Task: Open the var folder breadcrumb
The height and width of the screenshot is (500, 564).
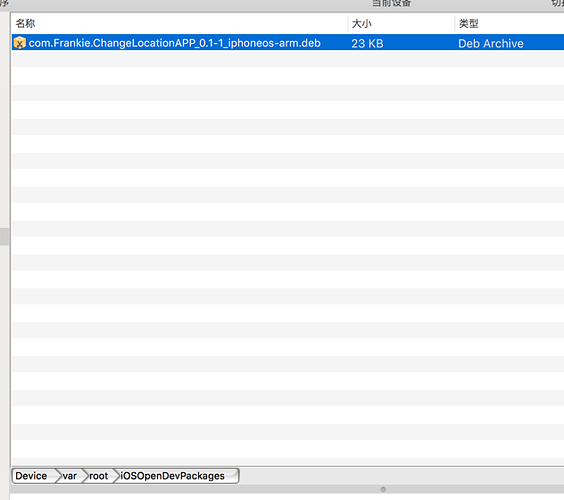Action: pyautogui.click(x=69, y=476)
